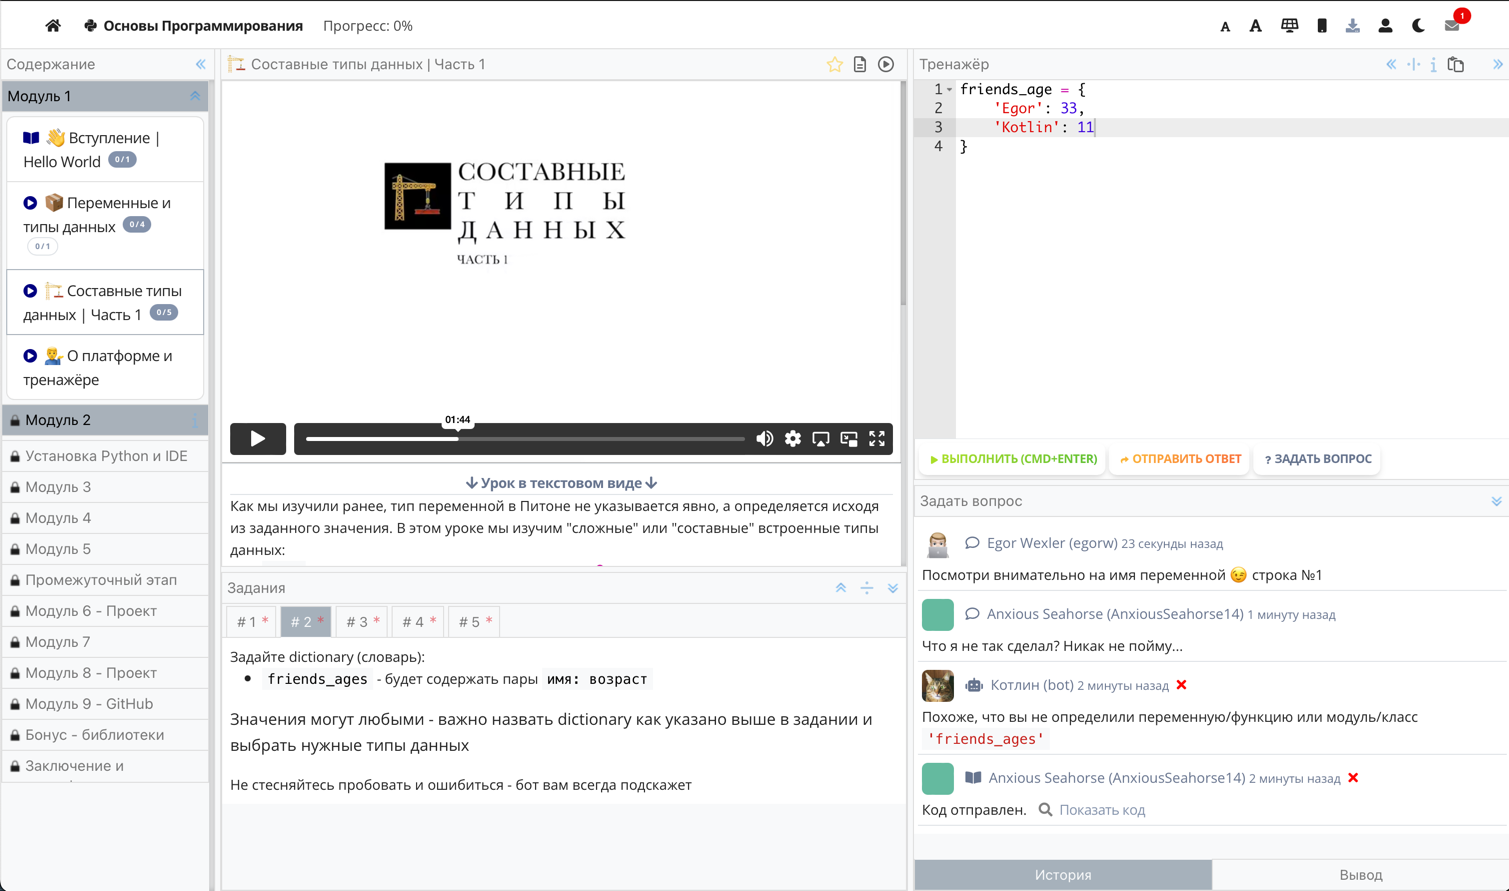Open Показать код link
1509x891 pixels.
[x=1101, y=810]
